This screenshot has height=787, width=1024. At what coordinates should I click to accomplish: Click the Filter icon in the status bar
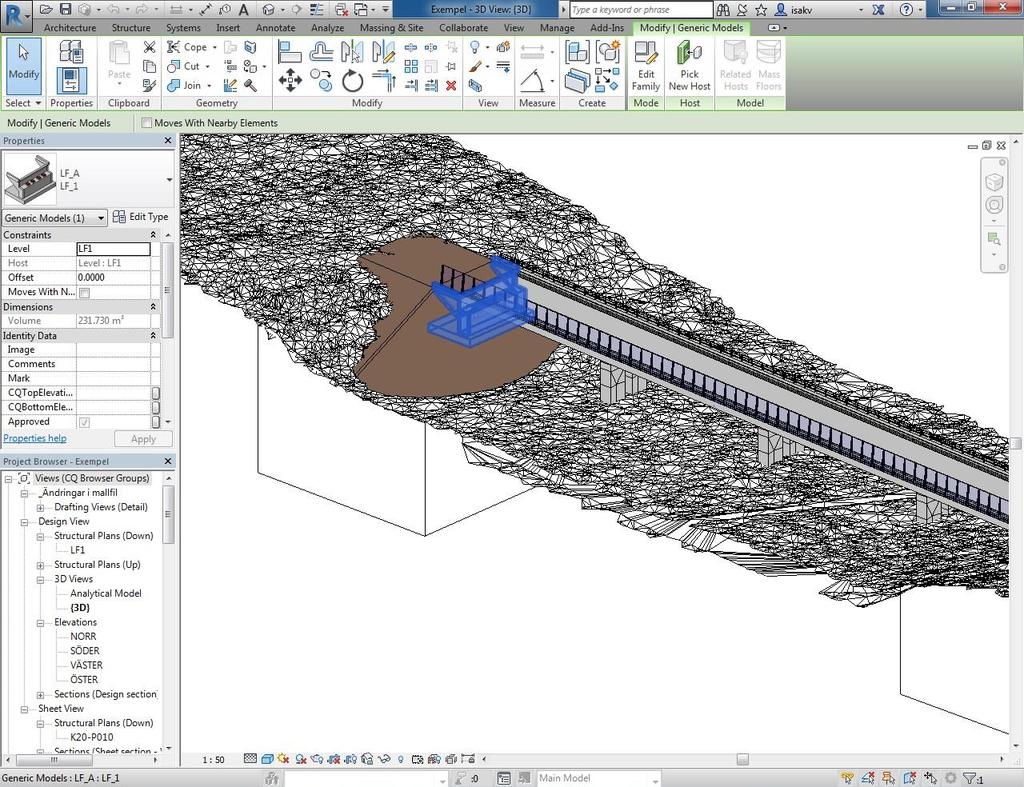(x=972, y=778)
